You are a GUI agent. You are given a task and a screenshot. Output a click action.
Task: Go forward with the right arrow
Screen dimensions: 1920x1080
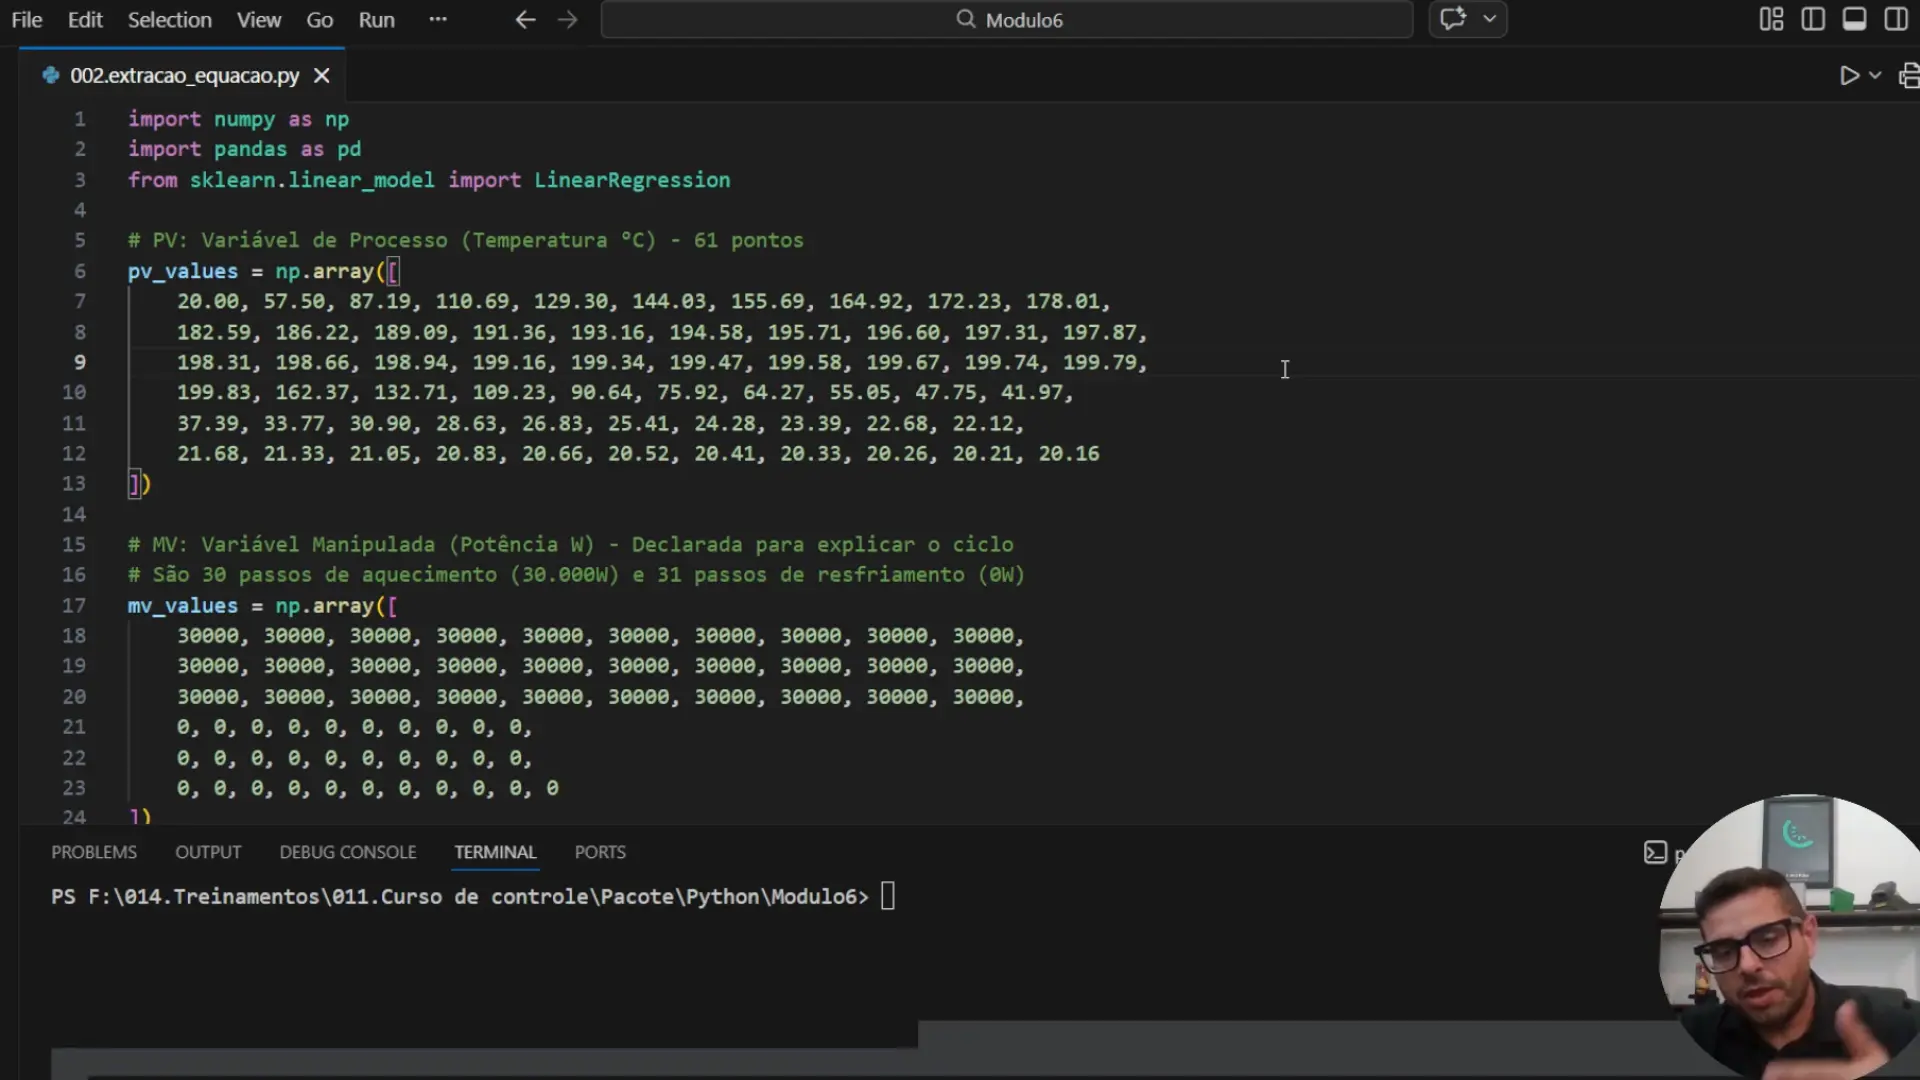568,20
